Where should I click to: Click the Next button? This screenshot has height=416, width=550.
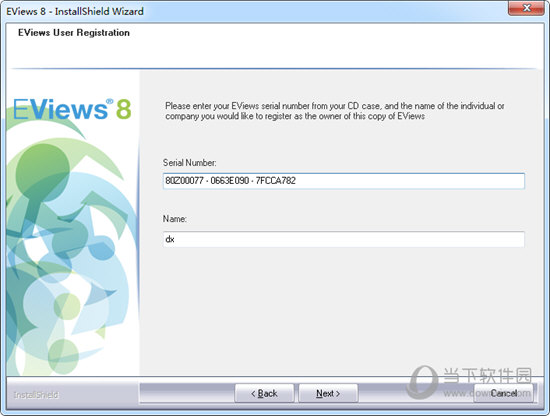328,393
